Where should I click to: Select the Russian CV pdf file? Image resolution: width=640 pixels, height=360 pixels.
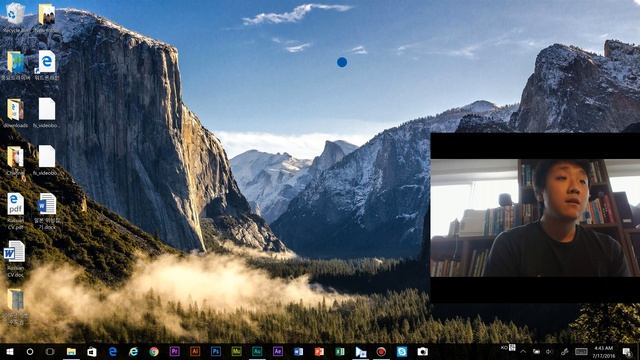click(16, 211)
